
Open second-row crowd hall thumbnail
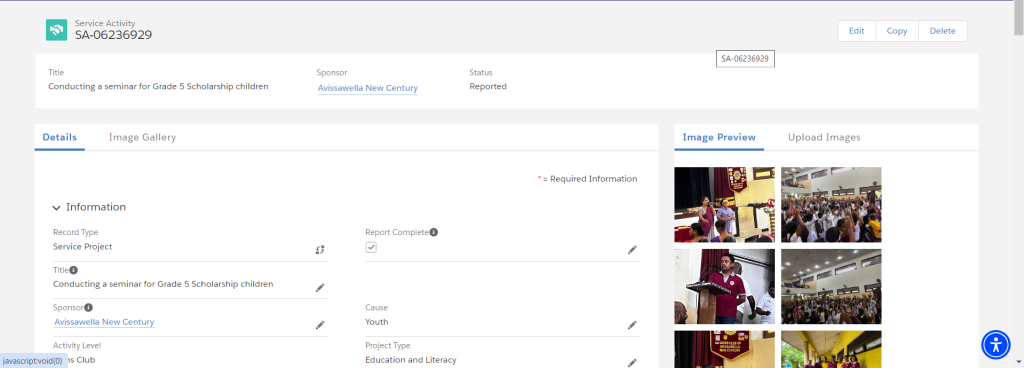click(831, 286)
